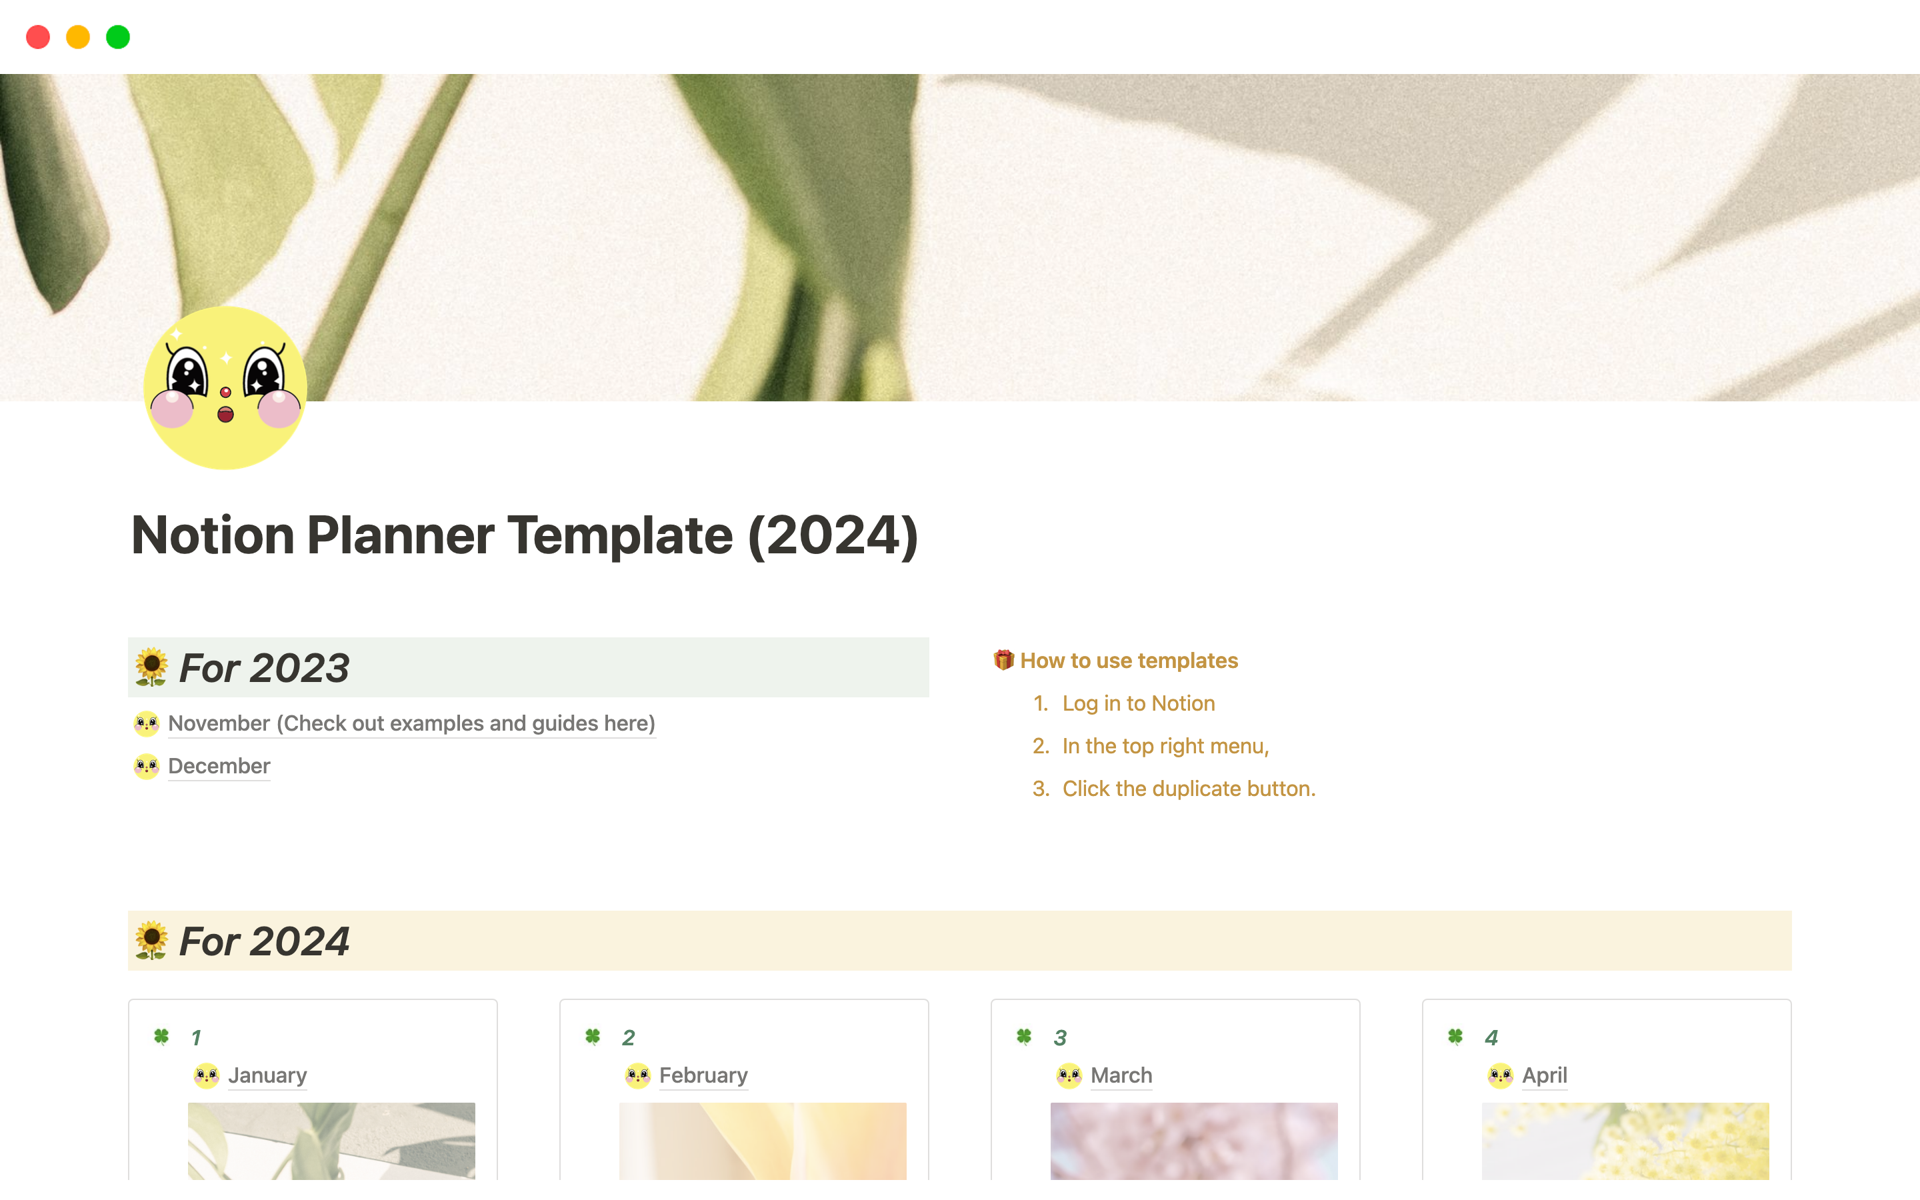Expand the For 2023 section
Screen dimensions: 1920x1200
tap(261, 668)
